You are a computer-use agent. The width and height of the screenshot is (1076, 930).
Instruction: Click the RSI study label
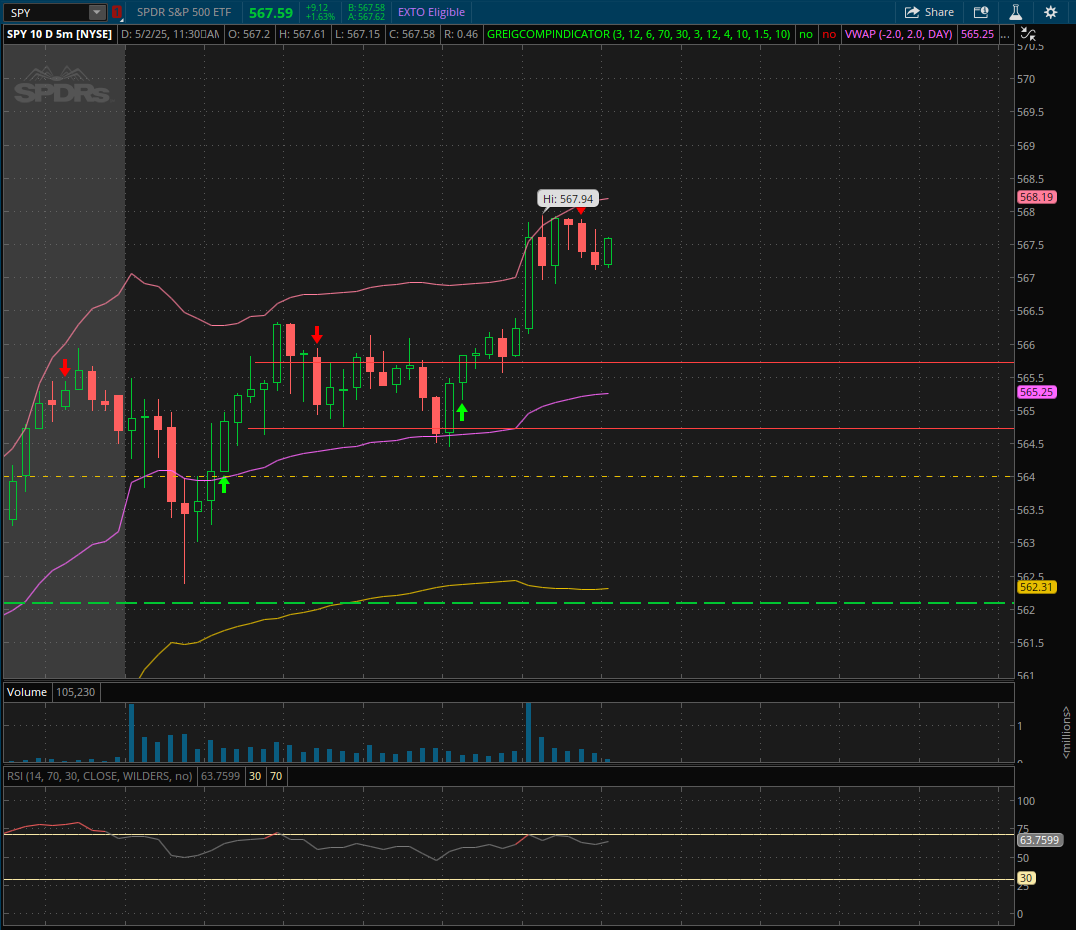(x=100, y=776)
